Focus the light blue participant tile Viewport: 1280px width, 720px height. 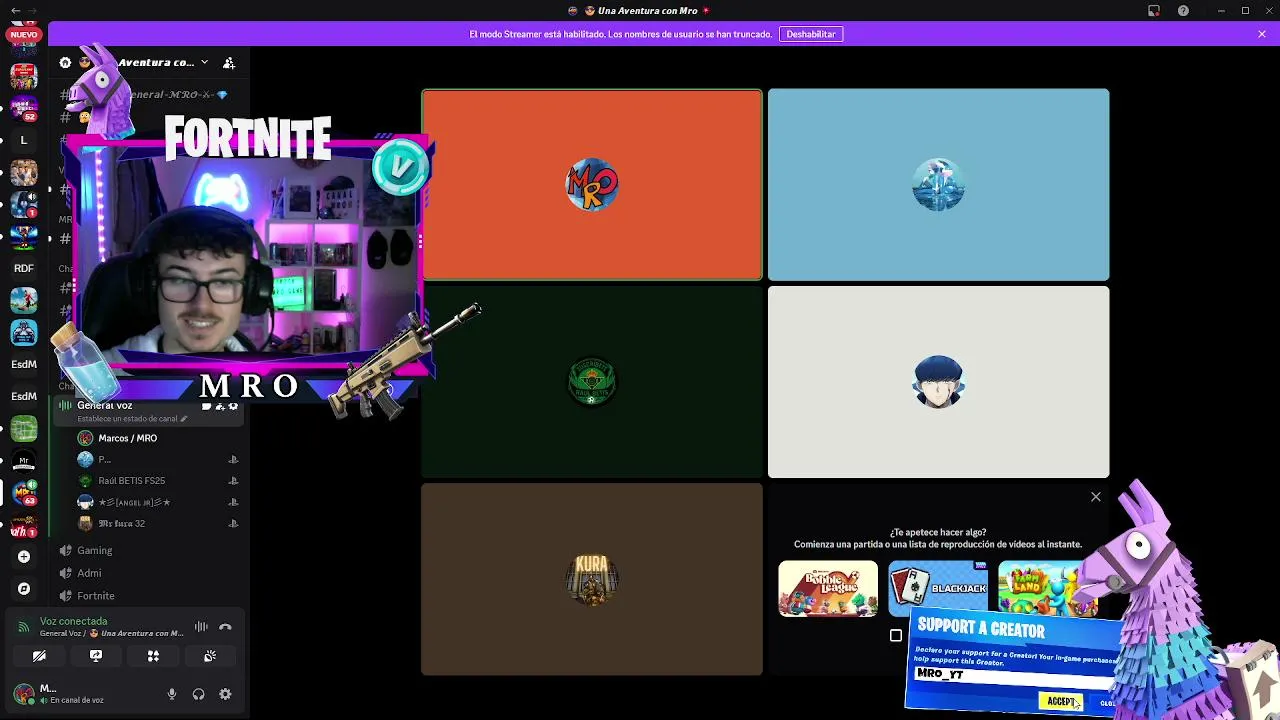click(x=938, y=185)
